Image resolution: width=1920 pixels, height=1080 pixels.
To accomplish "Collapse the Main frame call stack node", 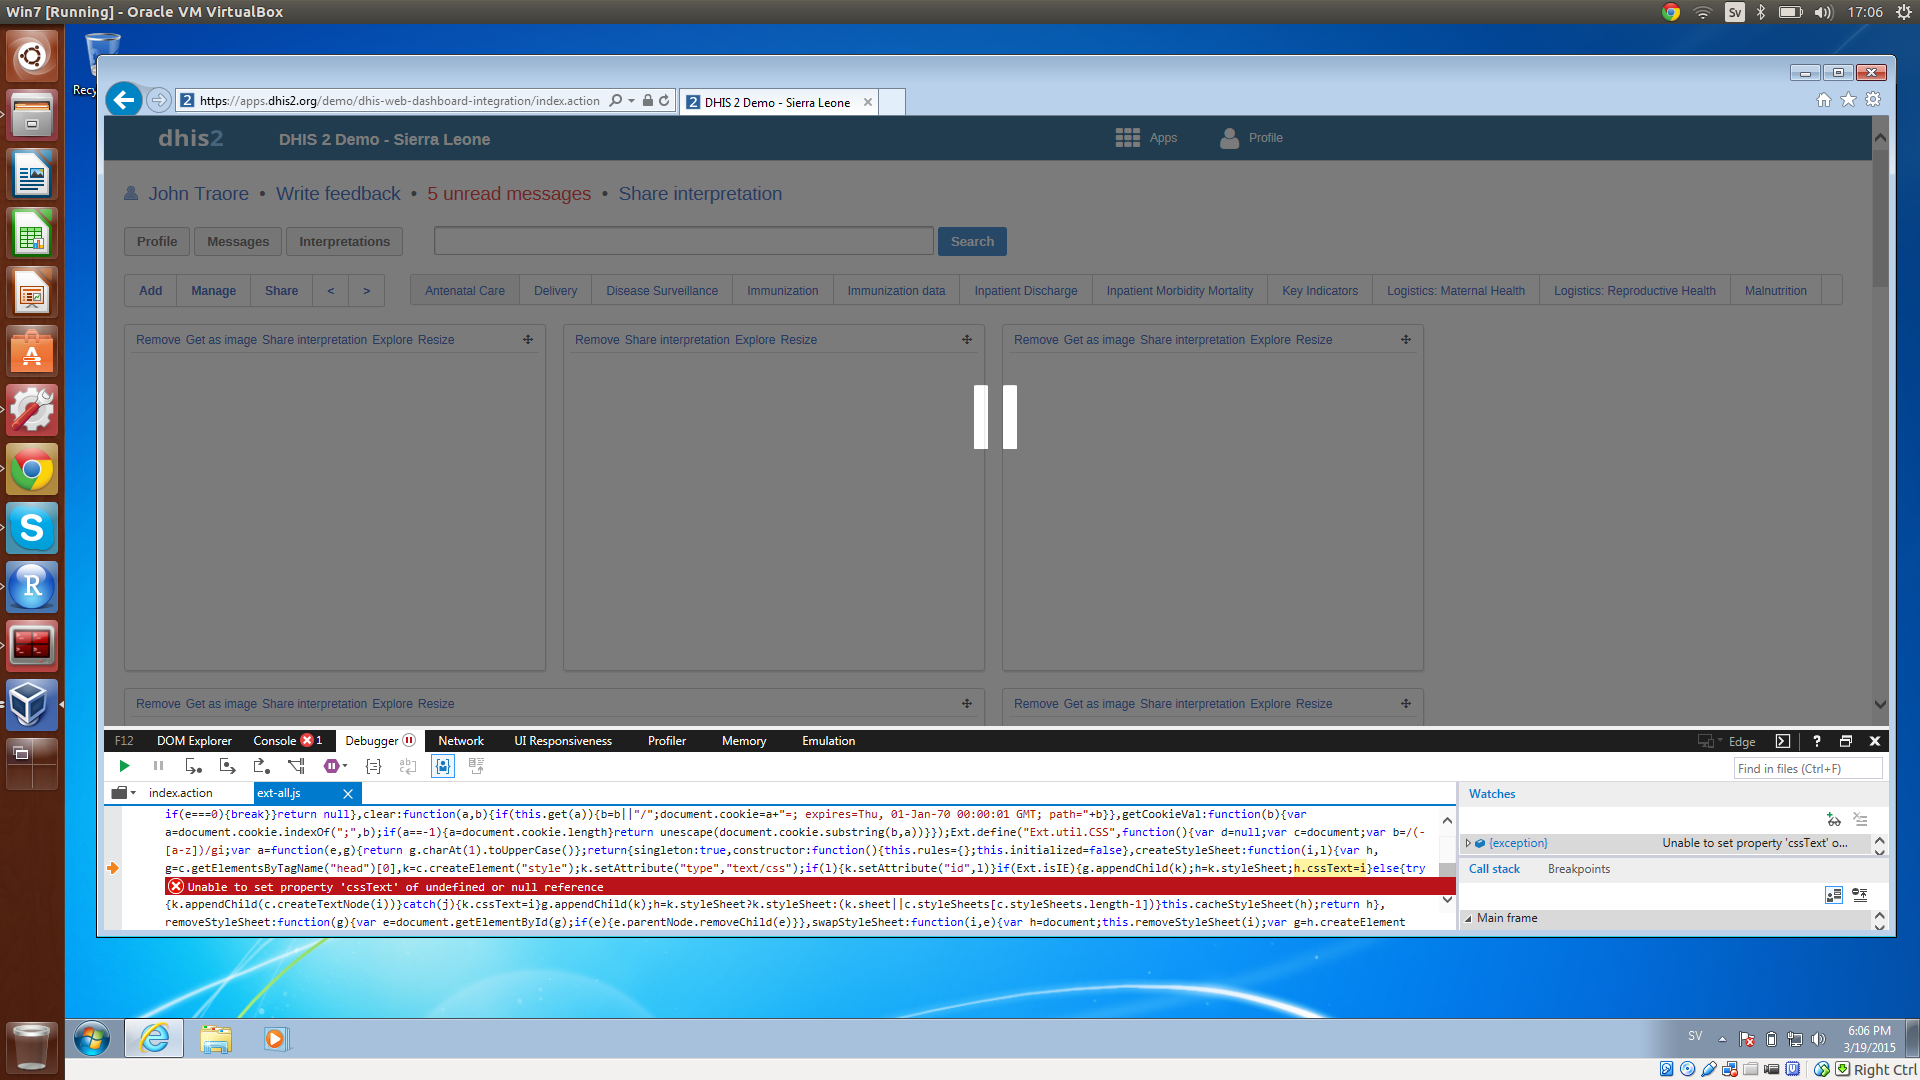I will pos(1468,918).
